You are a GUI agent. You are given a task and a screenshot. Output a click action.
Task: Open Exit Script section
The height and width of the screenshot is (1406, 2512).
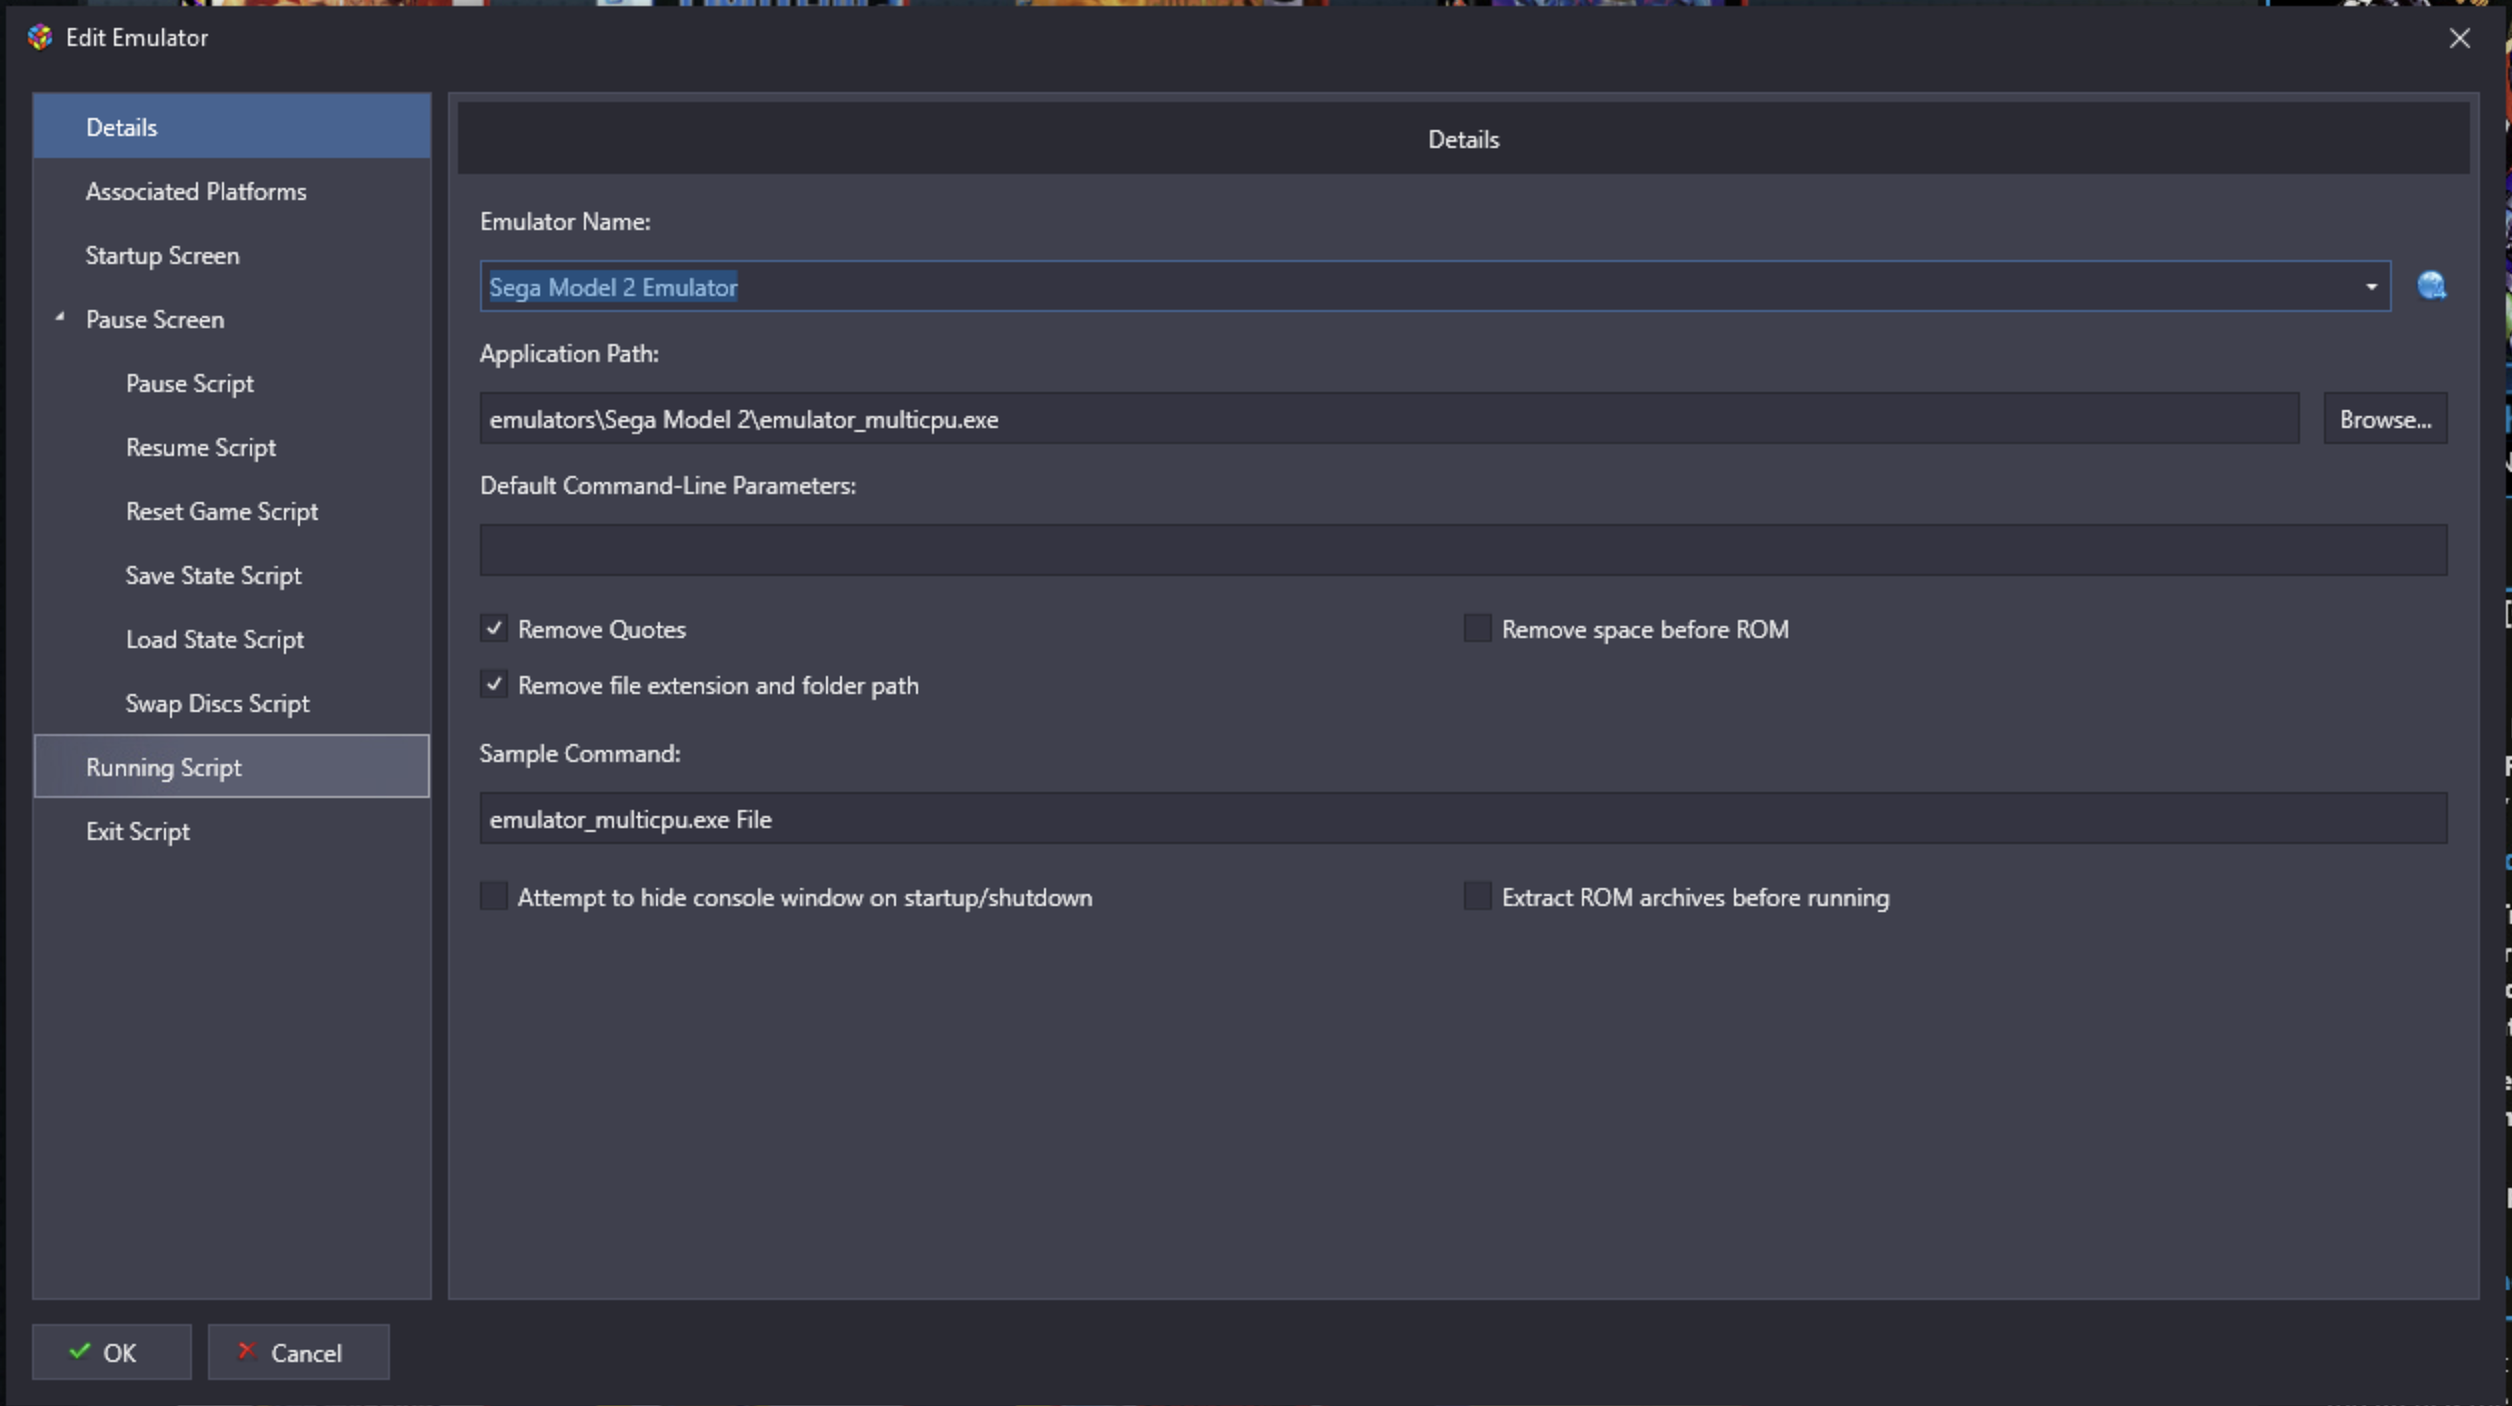click(x=232, y=831)
